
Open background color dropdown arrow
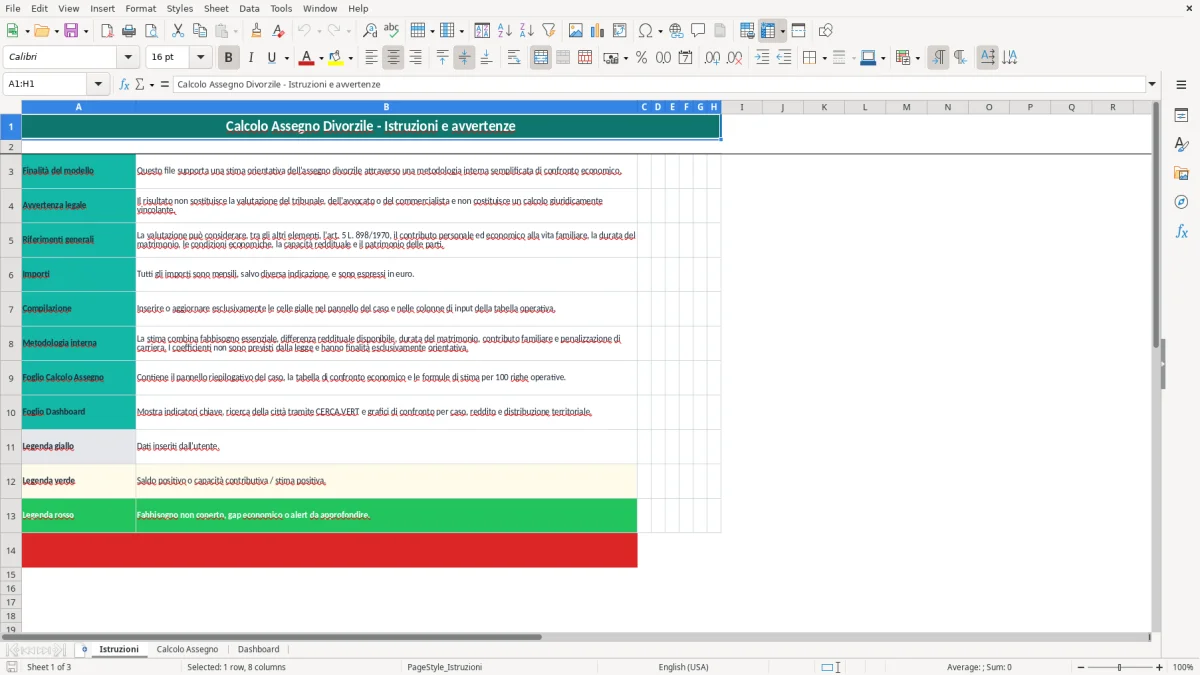[350, 58]
